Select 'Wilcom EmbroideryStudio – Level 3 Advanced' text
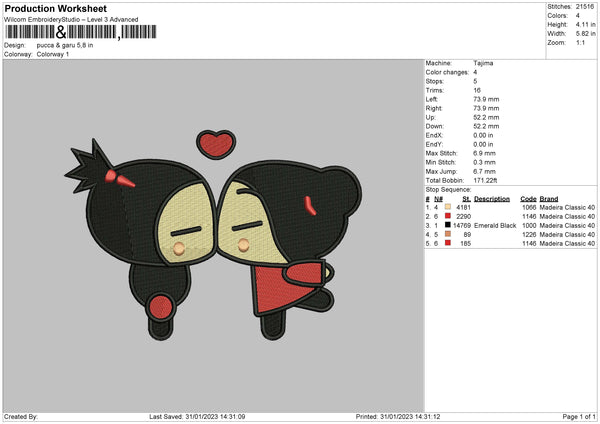The image size is (600, 424). (x=71, y=20)
